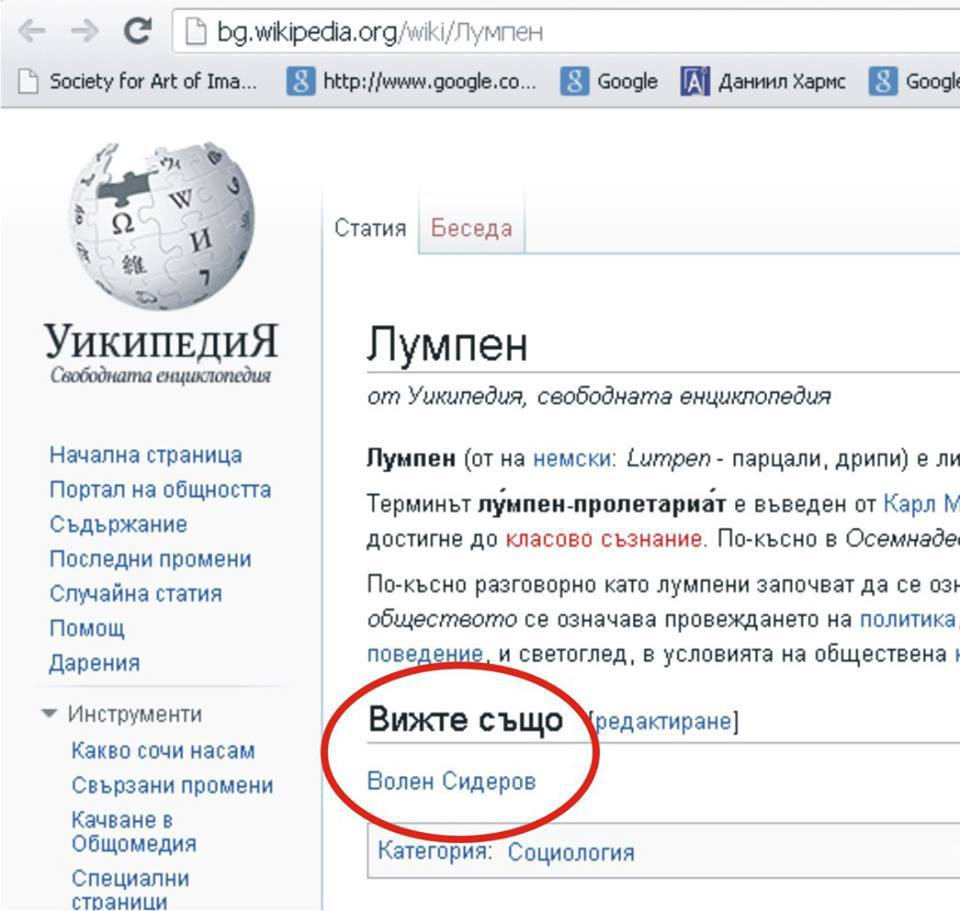Open the Society for Art of Ima... bookmark

point(138,81)
